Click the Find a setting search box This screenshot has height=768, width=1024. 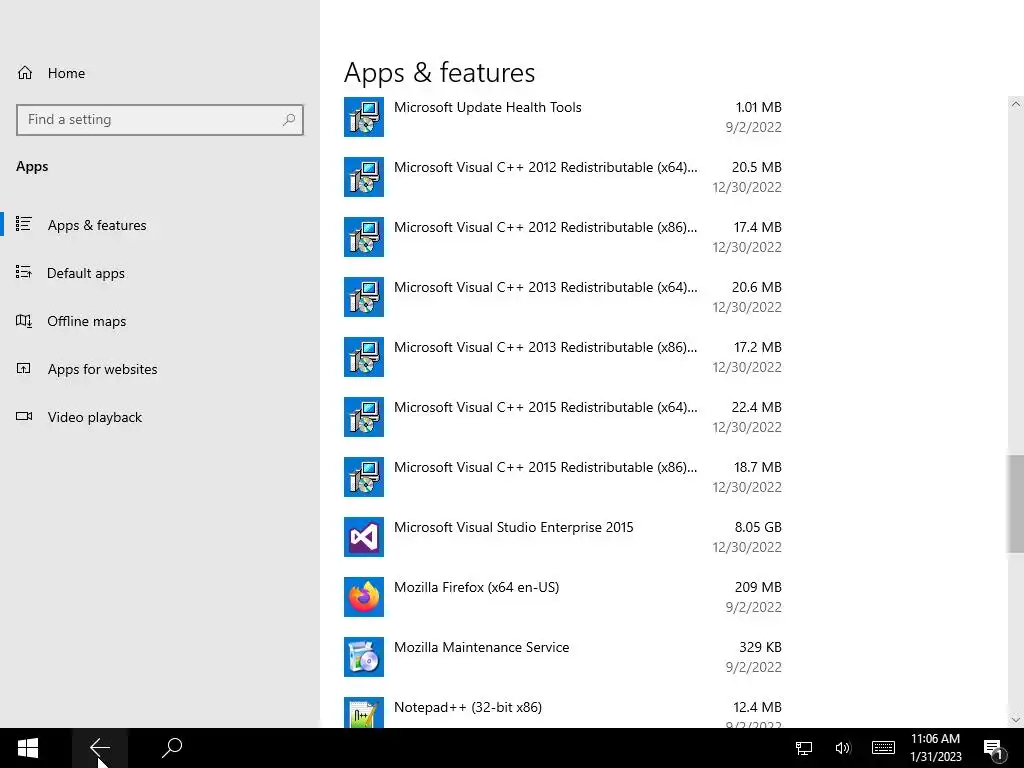pyautogui.click(x=160, y=120)
